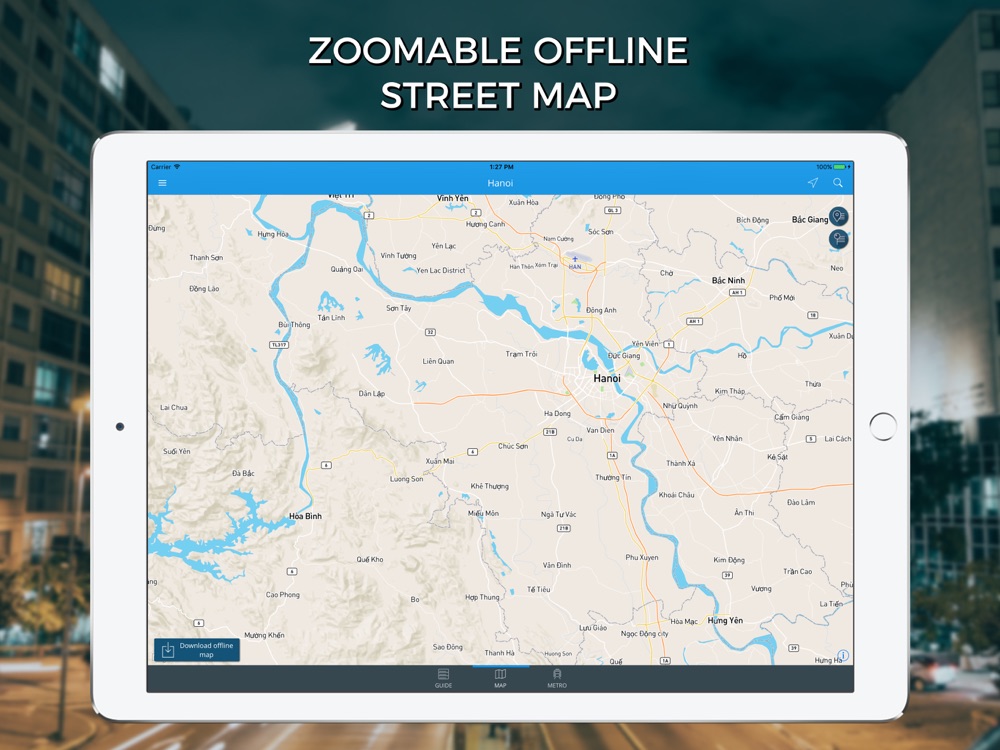
Task: Click the Hanoi title in header
Action: pos(500,183)
